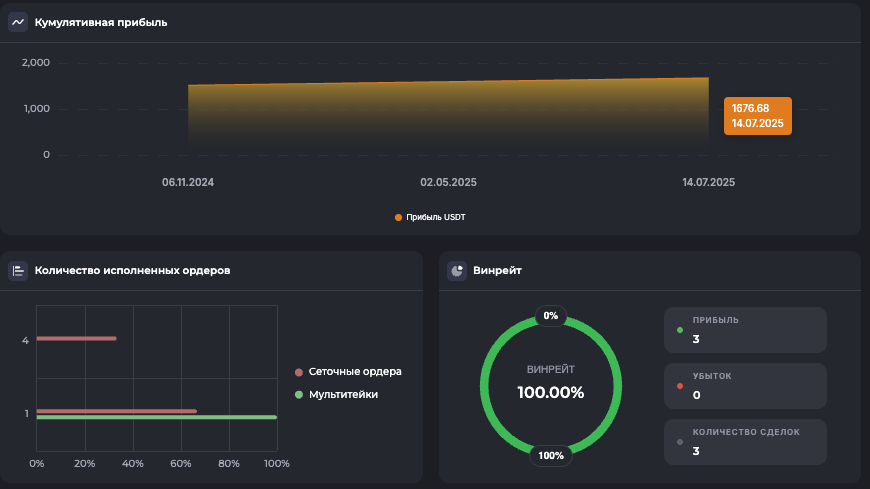Click the green dot beside ПРИБЫЛЬ
The height and width of the screenshot is (489, 870).
click(x=681, y=330)
